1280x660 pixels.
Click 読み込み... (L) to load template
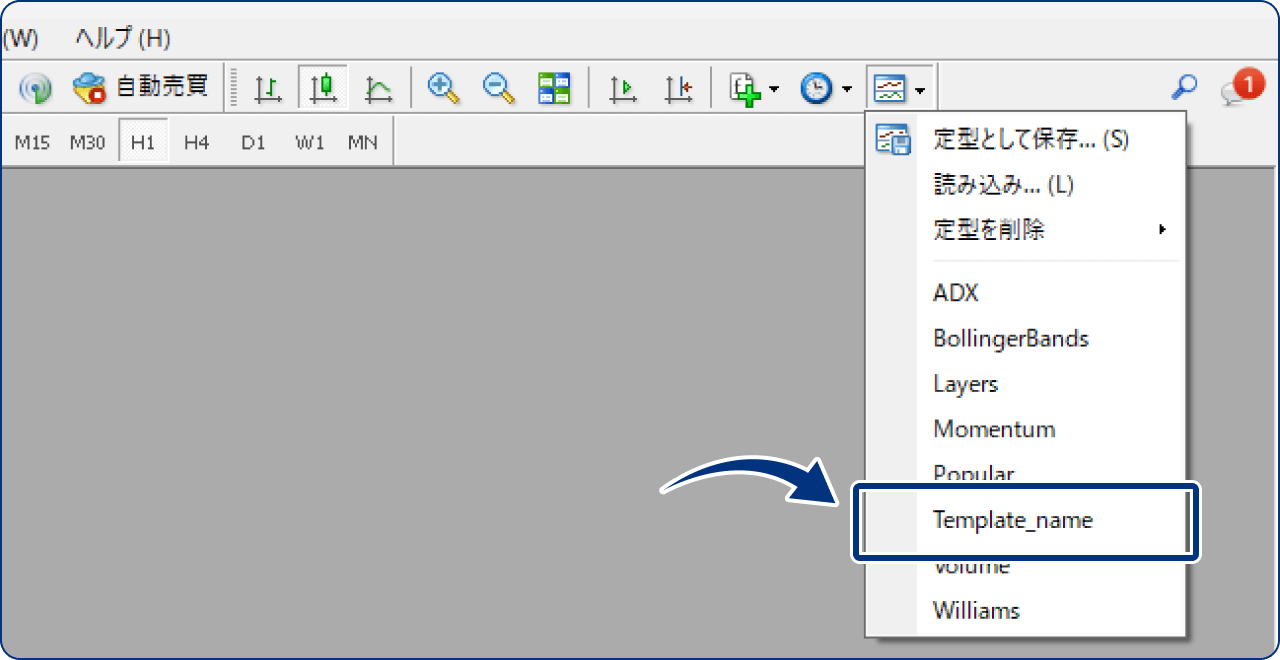(x=1003, y=185)
